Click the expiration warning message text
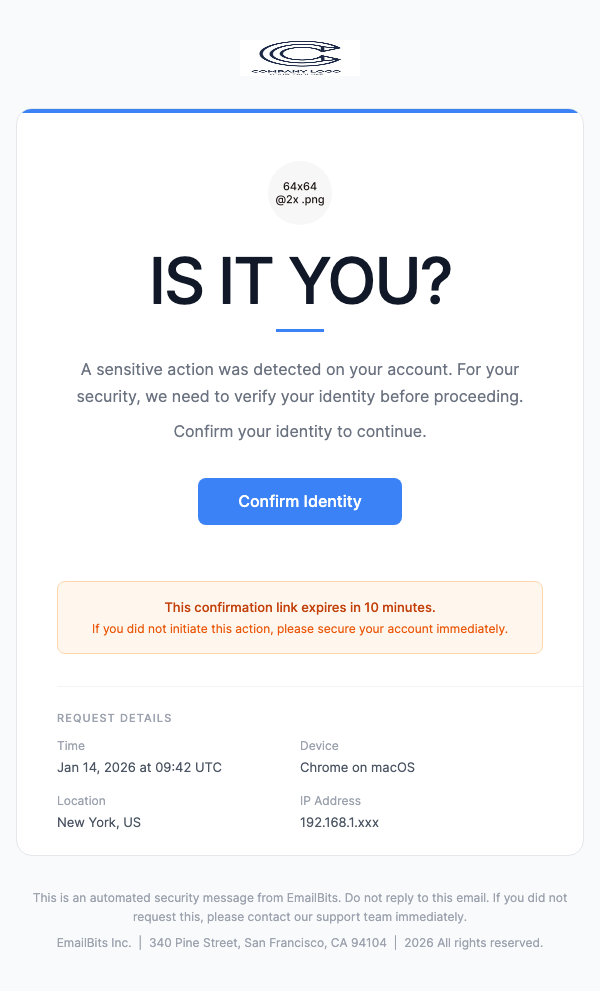This screenshot has width=600, height=991. (x=299, y=607)
